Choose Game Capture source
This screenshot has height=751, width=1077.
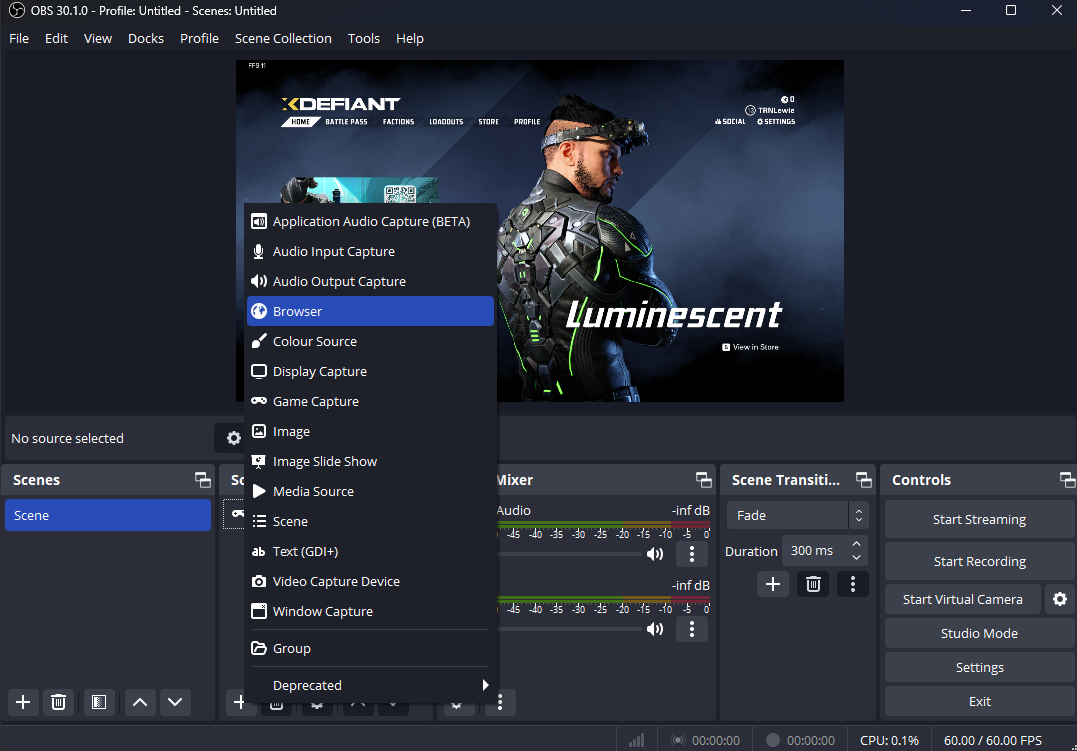click(x=370, y=401)
